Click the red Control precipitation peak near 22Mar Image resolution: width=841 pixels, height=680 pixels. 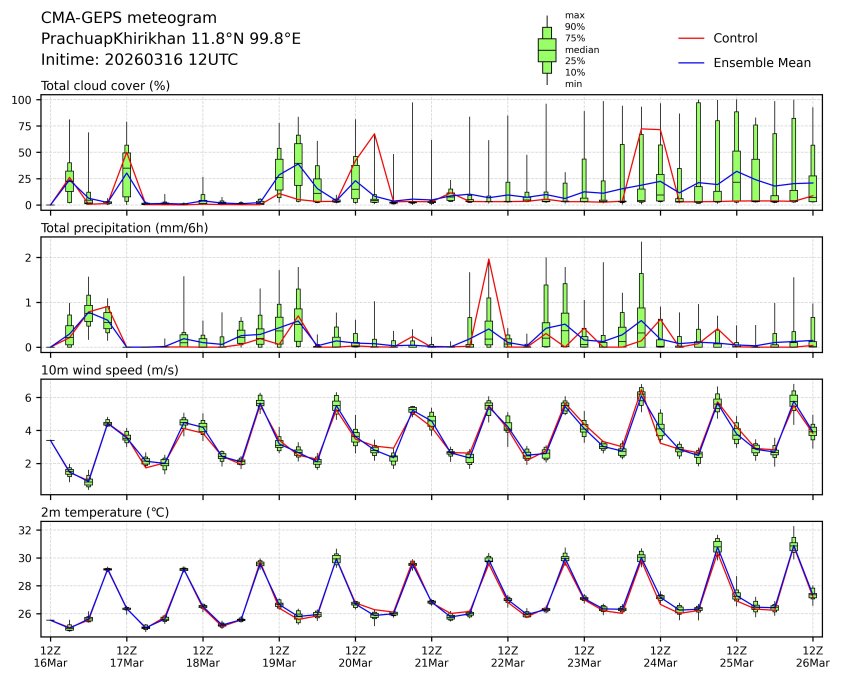(488, 260)
